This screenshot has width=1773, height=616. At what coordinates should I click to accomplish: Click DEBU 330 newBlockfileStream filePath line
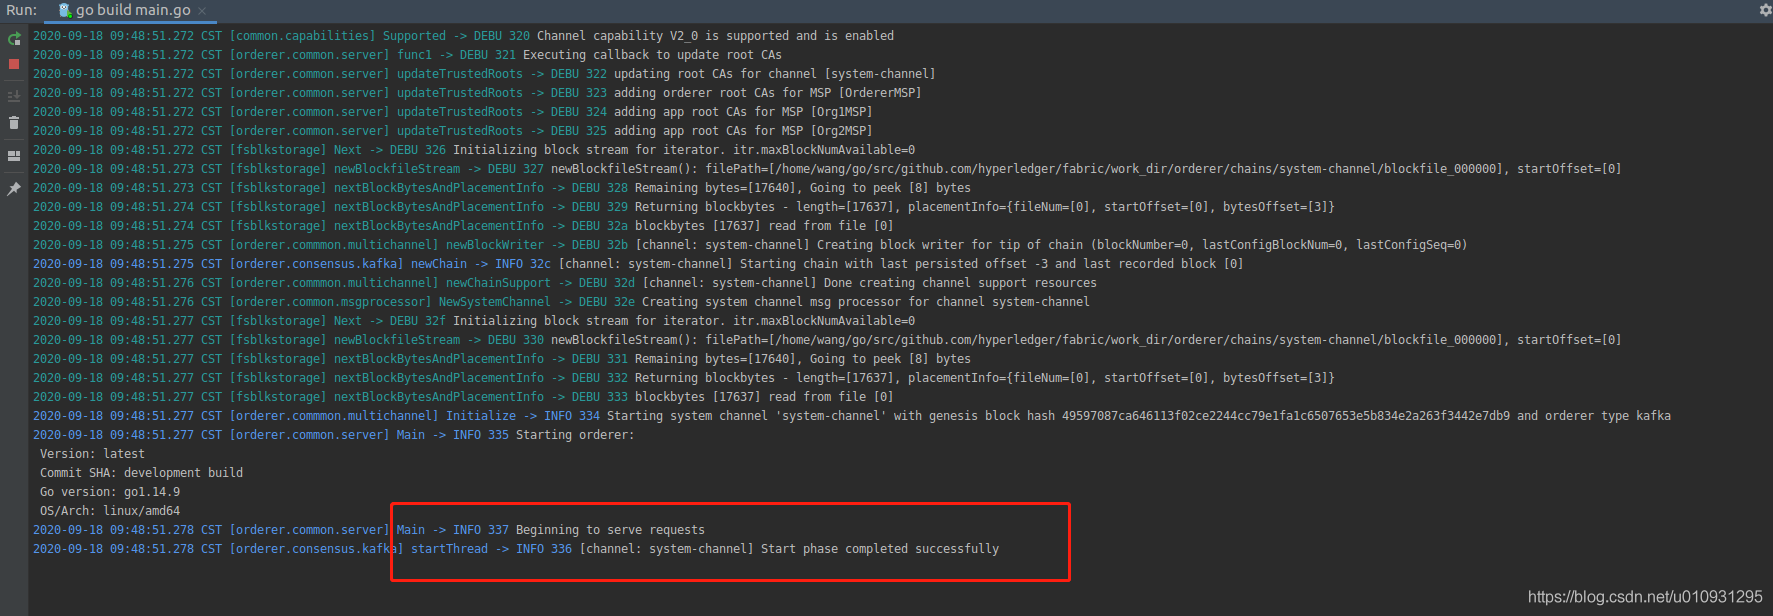[x=827, y=340]
